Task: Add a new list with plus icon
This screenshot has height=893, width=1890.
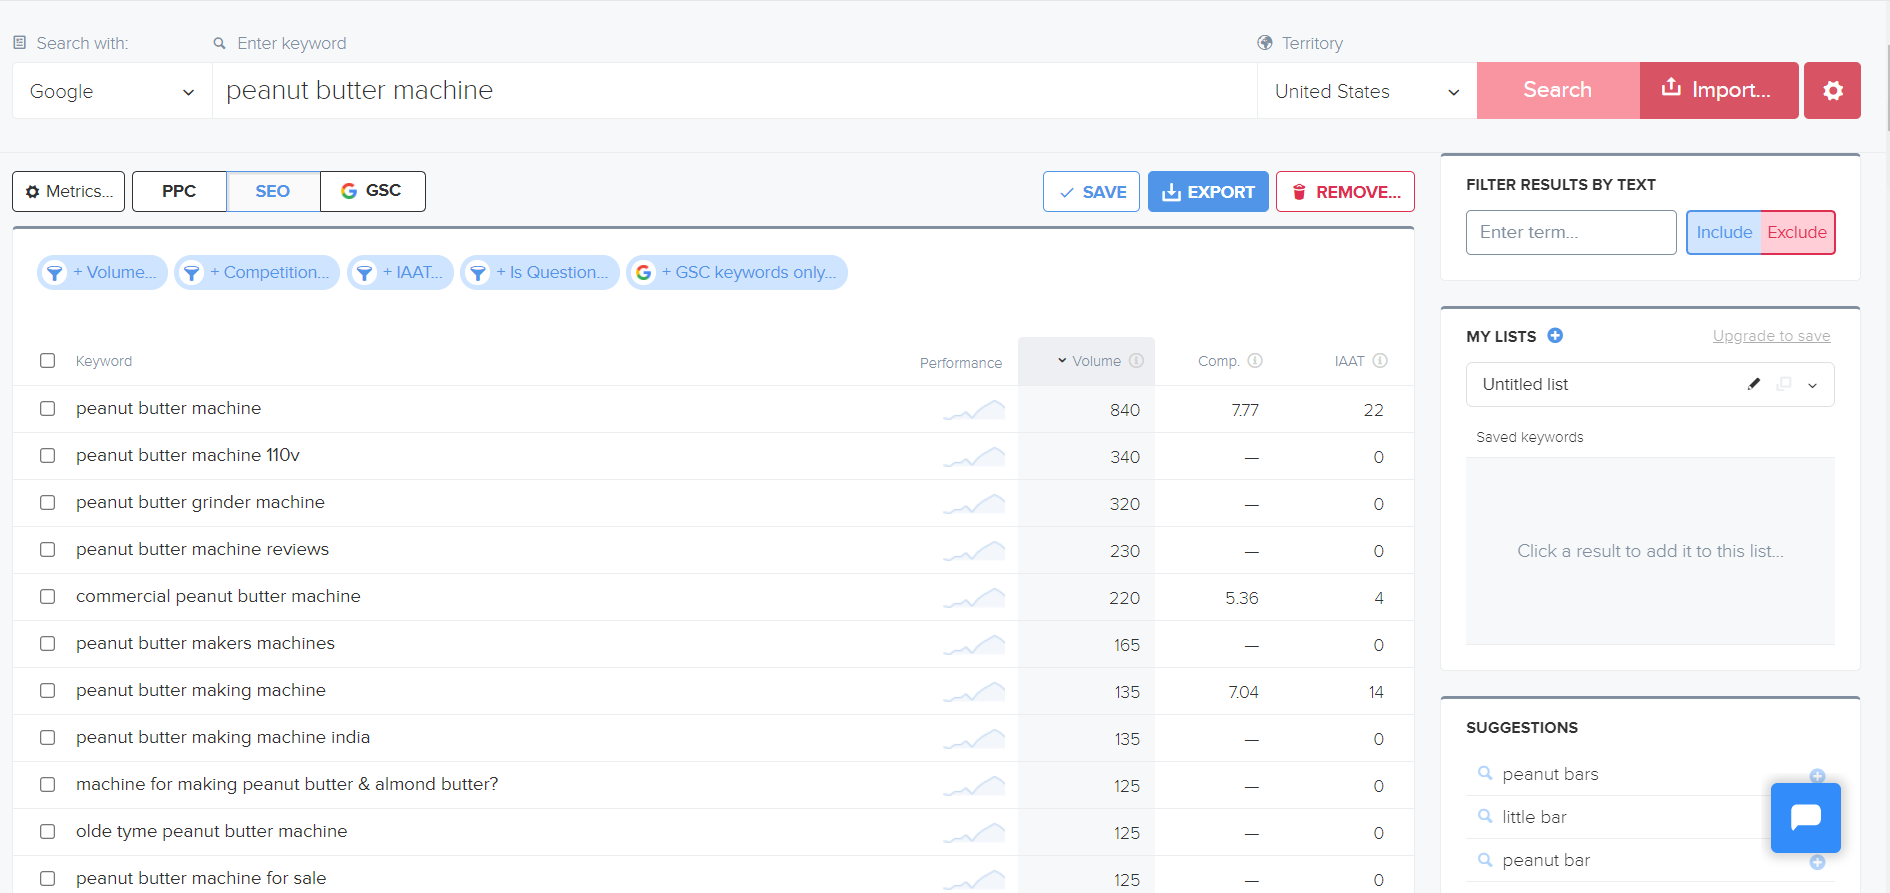Action: tap(1555, 336)
